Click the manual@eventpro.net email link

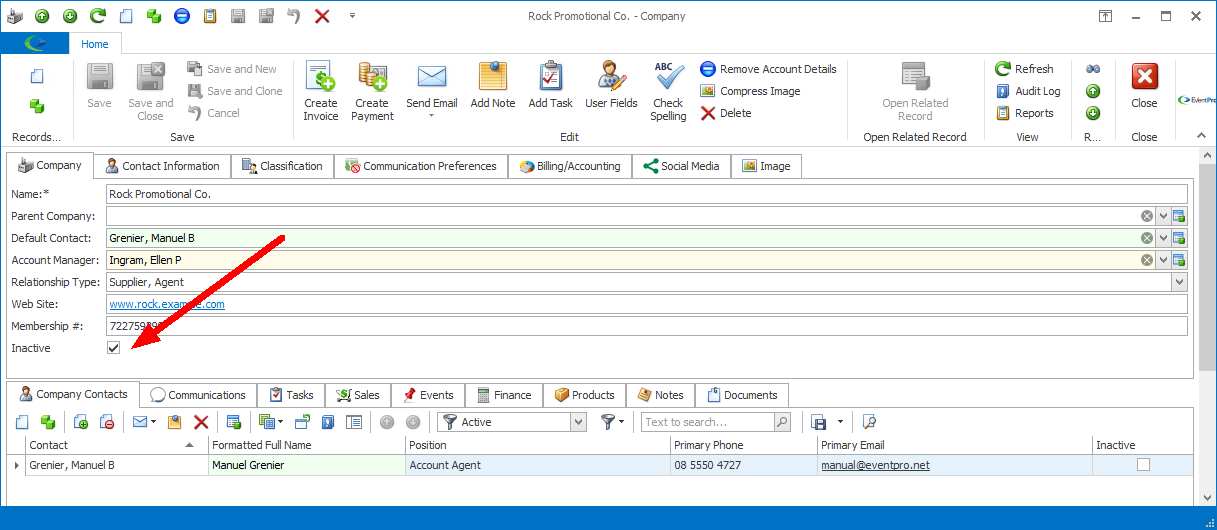[x=875, y=465]
